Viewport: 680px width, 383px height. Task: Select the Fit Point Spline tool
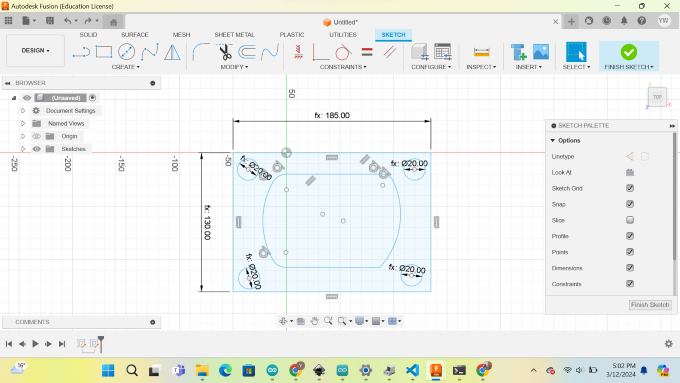(149, 52)
